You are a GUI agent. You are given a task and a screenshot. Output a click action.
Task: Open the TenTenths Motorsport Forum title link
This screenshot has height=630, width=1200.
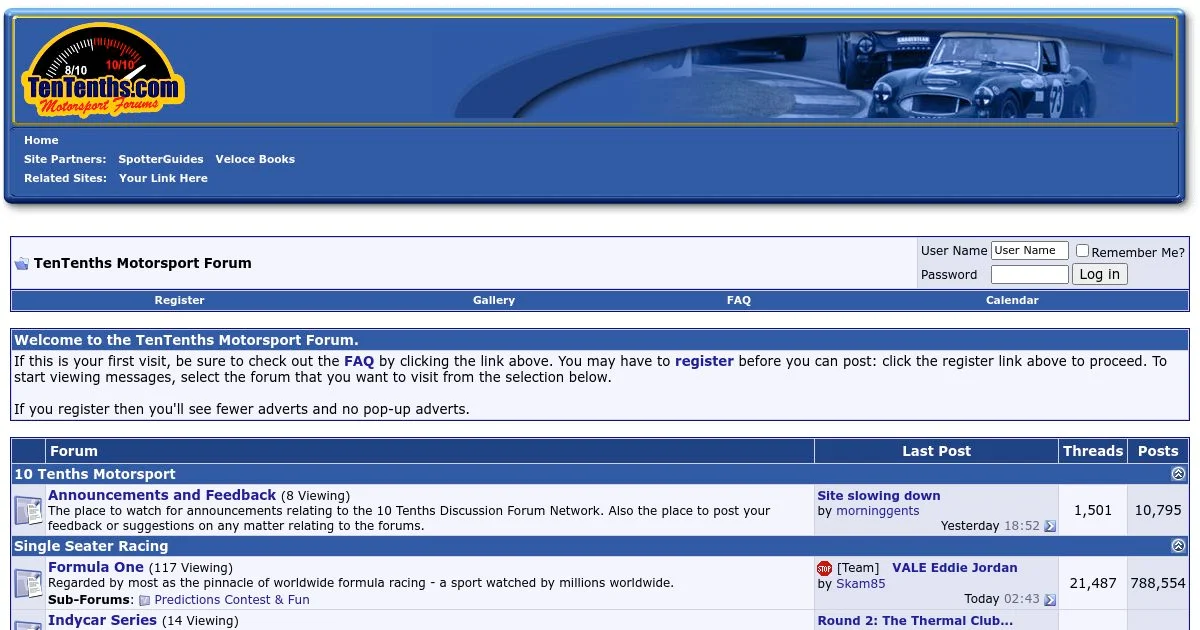(x=143, y=263)
